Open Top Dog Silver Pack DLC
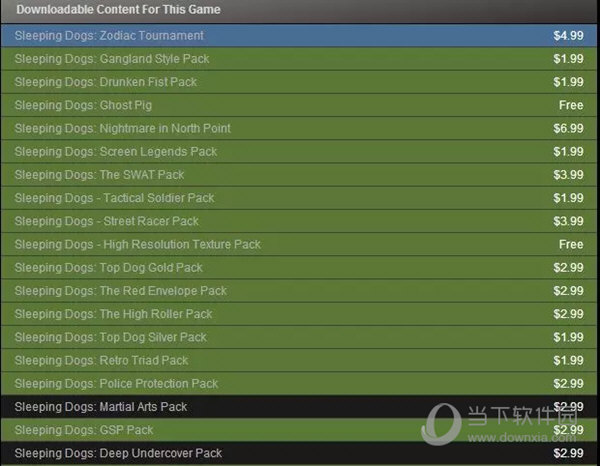This screenshot has width=600, height=466. click(299, 337)
